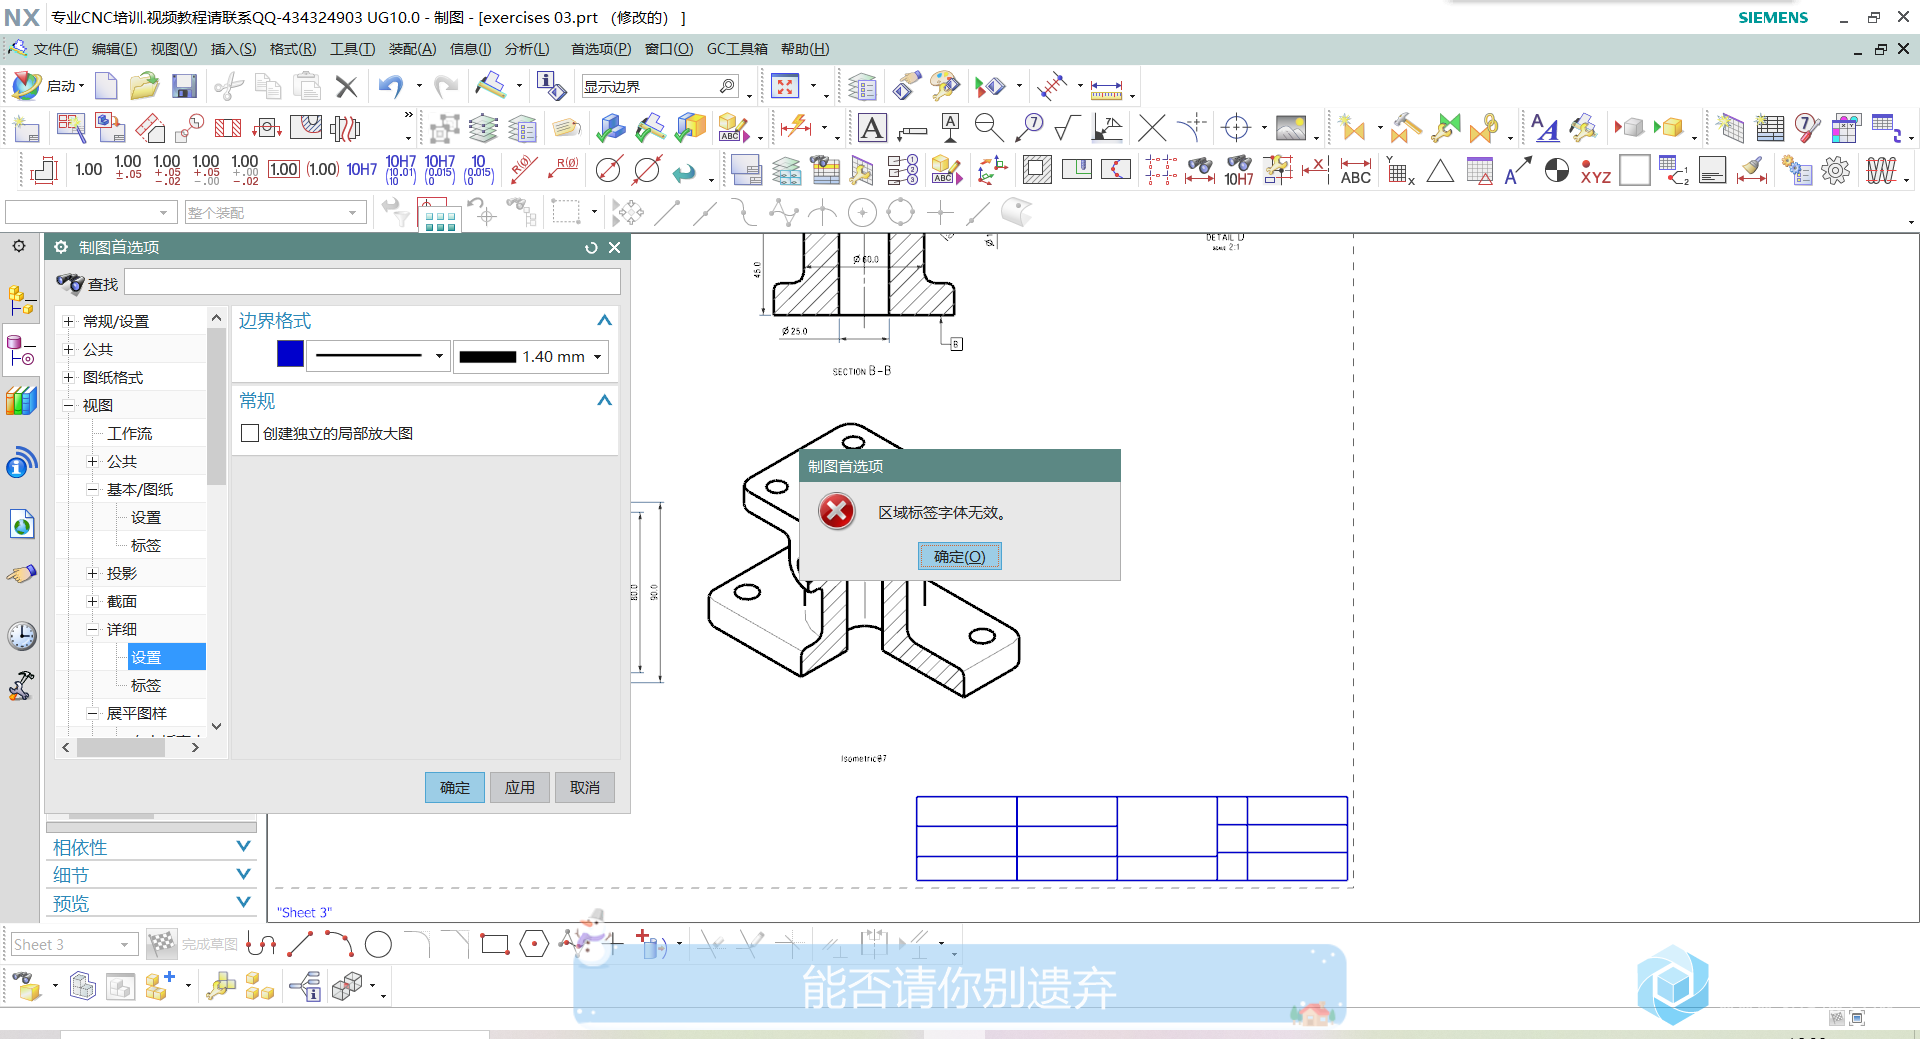Click 完成草图 finish sketch button
The height and width of the screenshot is (1039, 1920).
(193, 944)
